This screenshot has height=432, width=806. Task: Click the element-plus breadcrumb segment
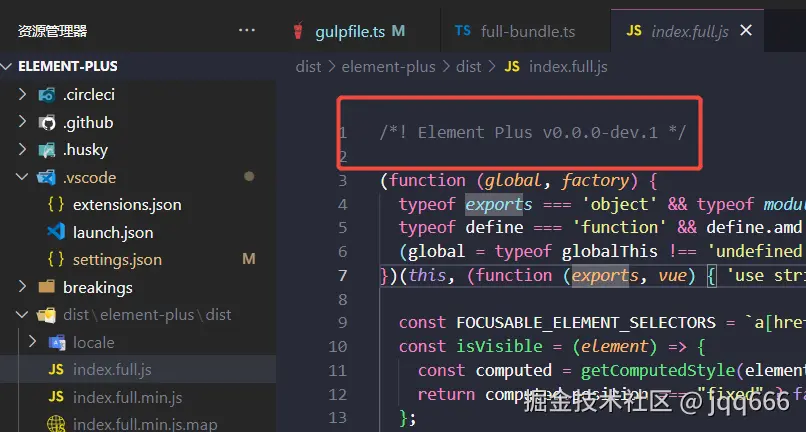pos(388,67)
